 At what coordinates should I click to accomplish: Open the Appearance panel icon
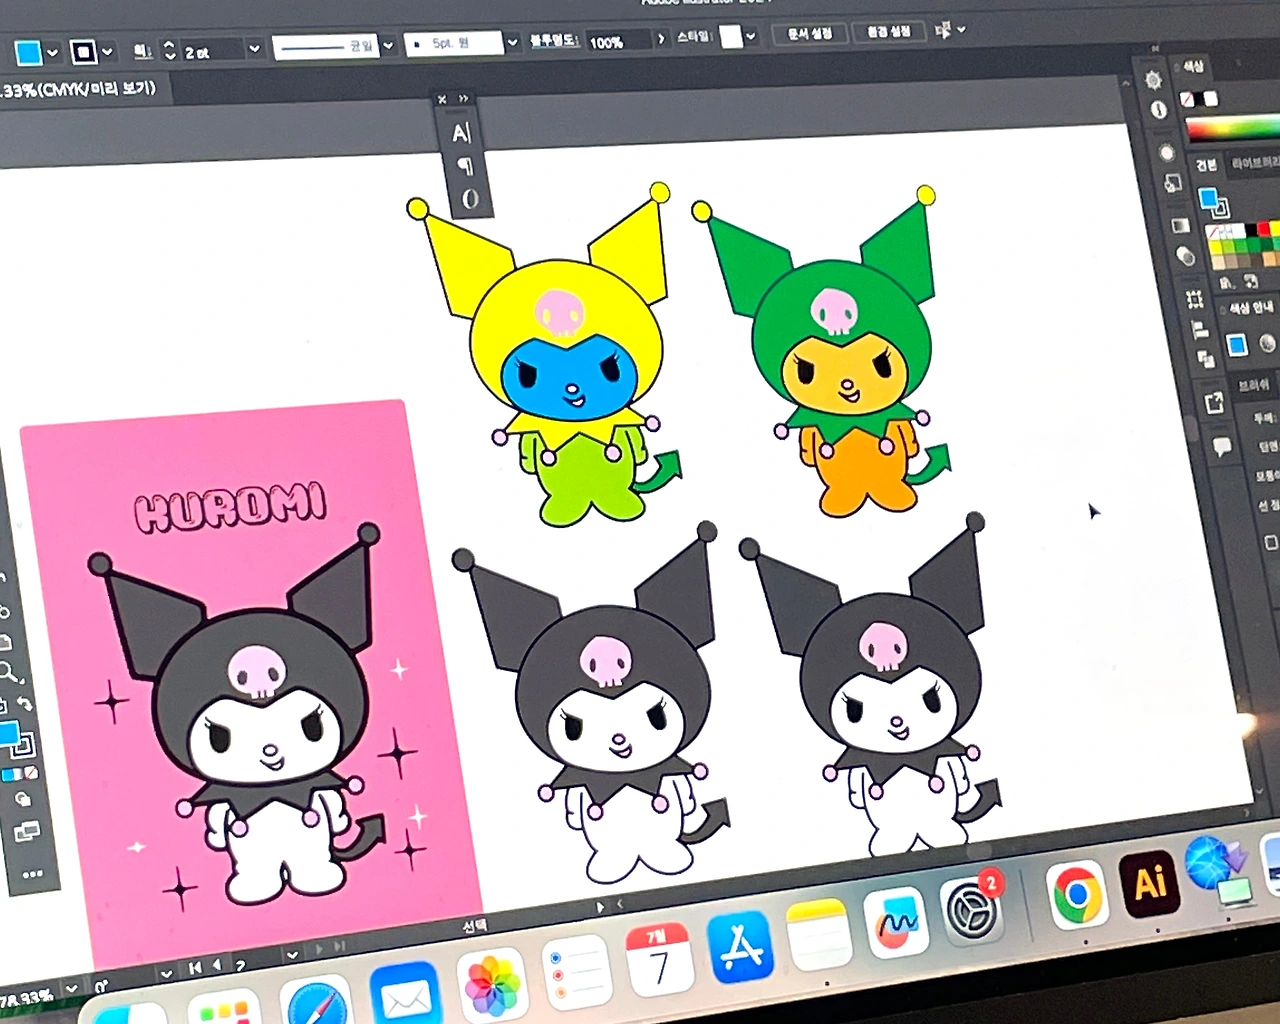point(1166,152)
